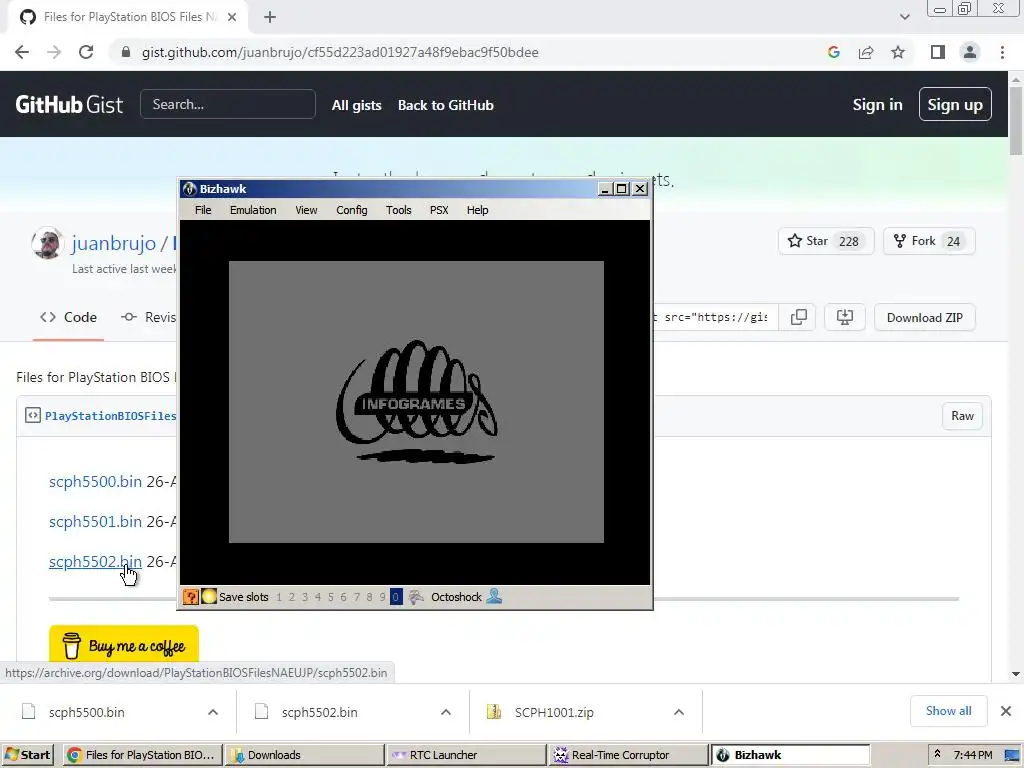The height and width of the screenshot is (768, 1024).
Task: Share this page via address bar icon
Action: click(x=866, y=52)
